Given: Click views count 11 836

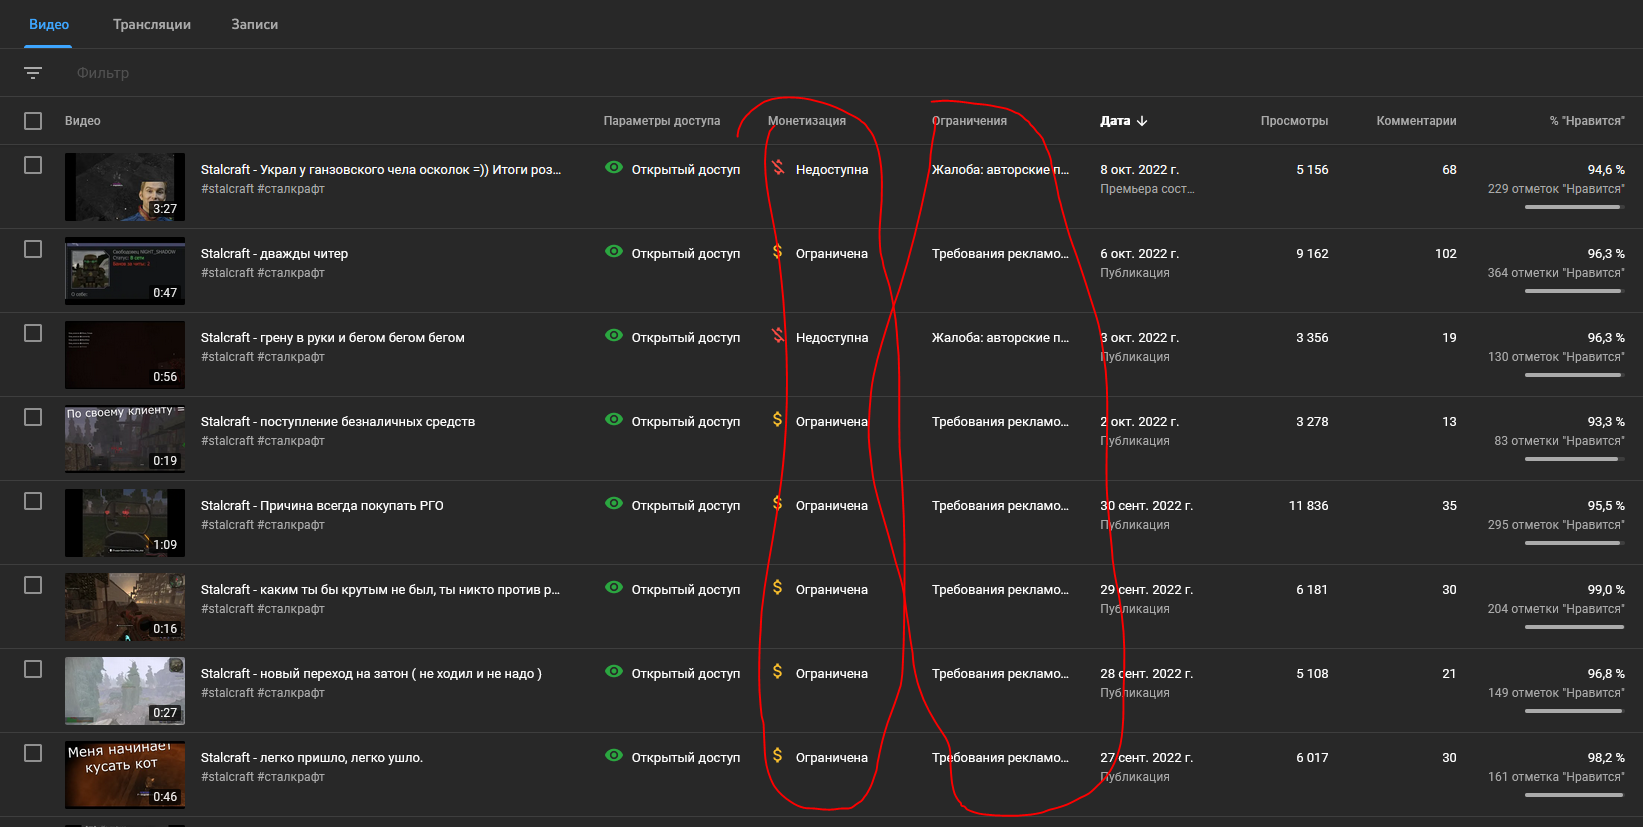Looking at the screenshot, I should pyautogui.click(x=1308, y=506).
